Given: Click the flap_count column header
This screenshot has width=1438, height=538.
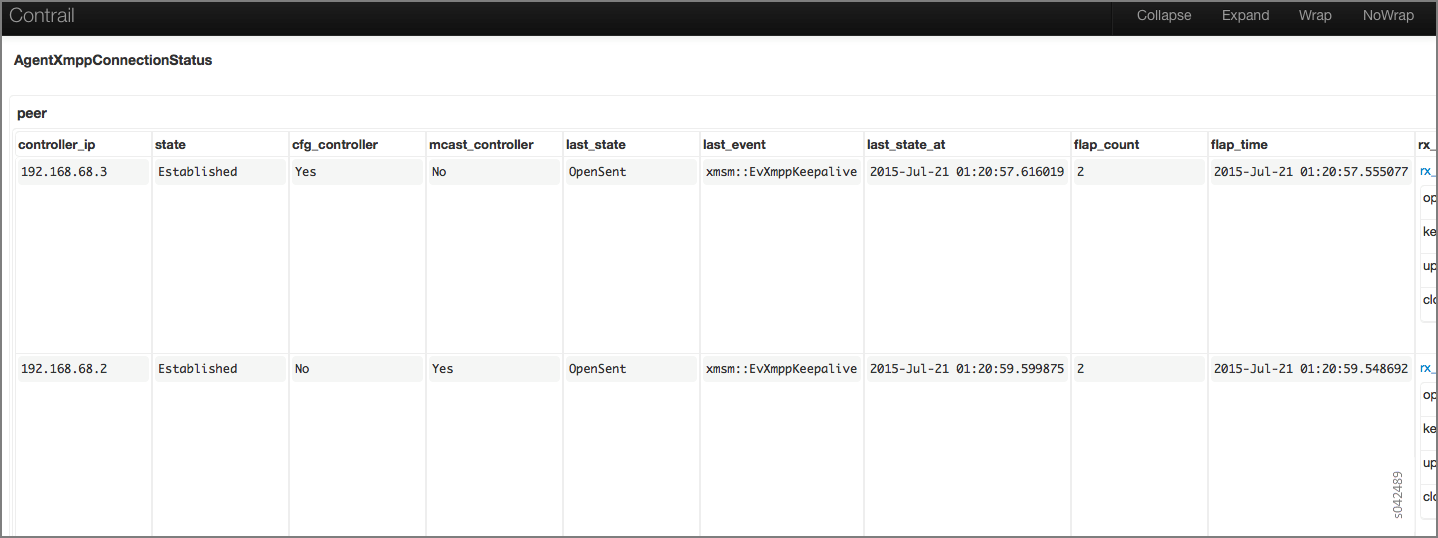Looking at the screenshot, I should [1106, 145].
